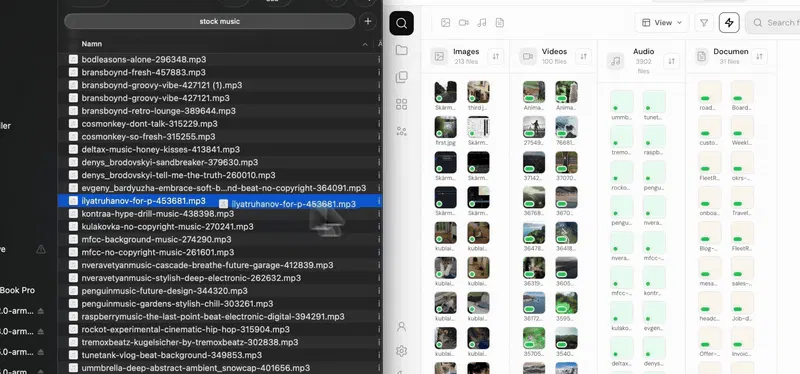This screenshot has height=374, width=800.
Task: Sort the Documents column with its arrows button
Action: pyautogui.click(x=759, y=57)
